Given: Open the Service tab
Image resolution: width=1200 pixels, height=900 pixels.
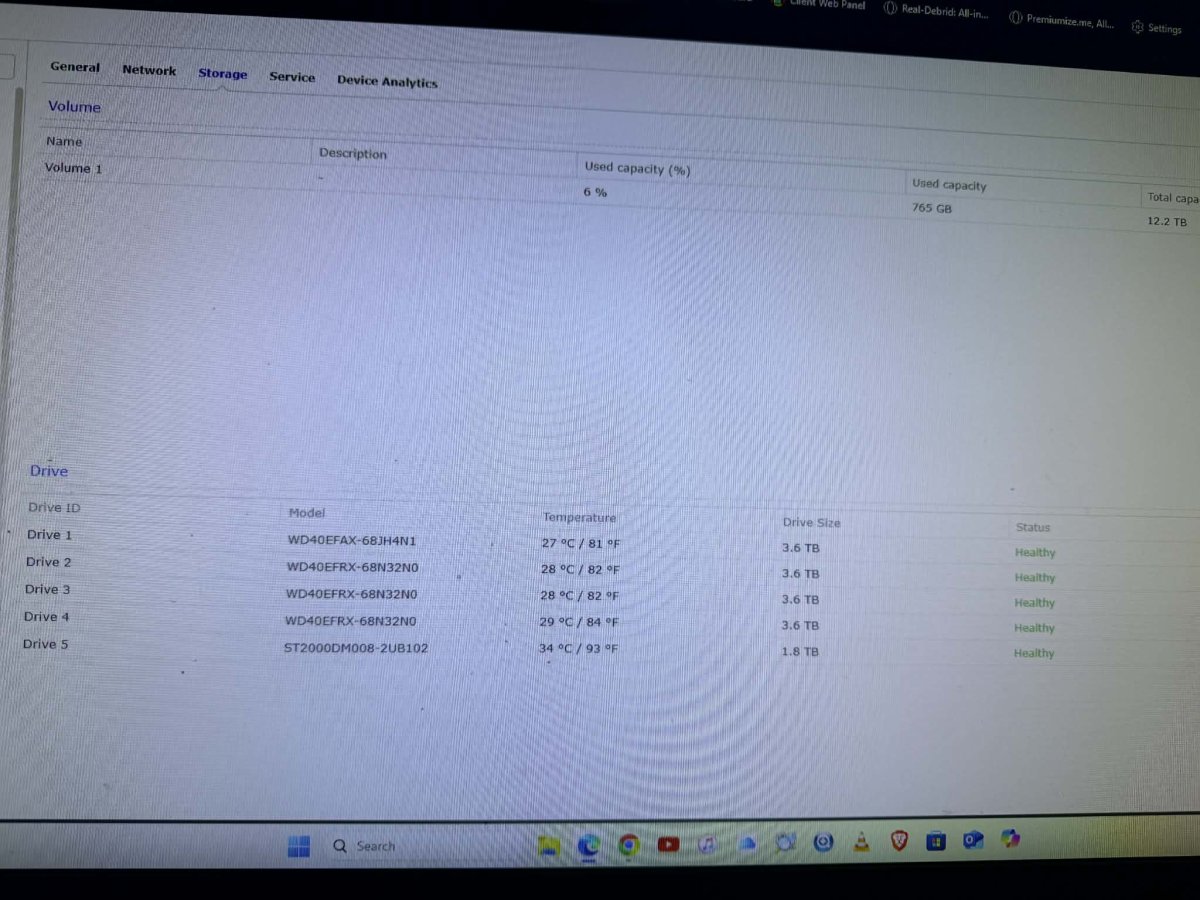Looking at the screenshot, I should (292, 77).
